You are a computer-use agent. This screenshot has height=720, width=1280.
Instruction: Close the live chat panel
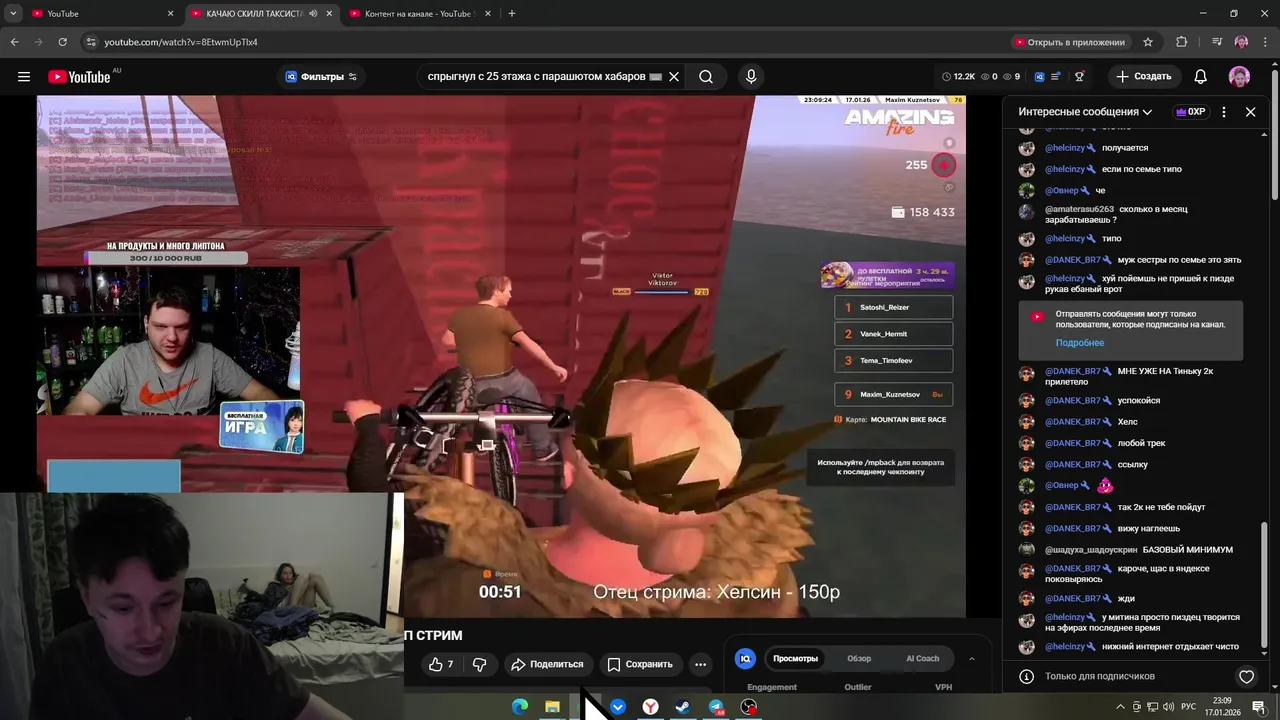(x=1250, y=112)
